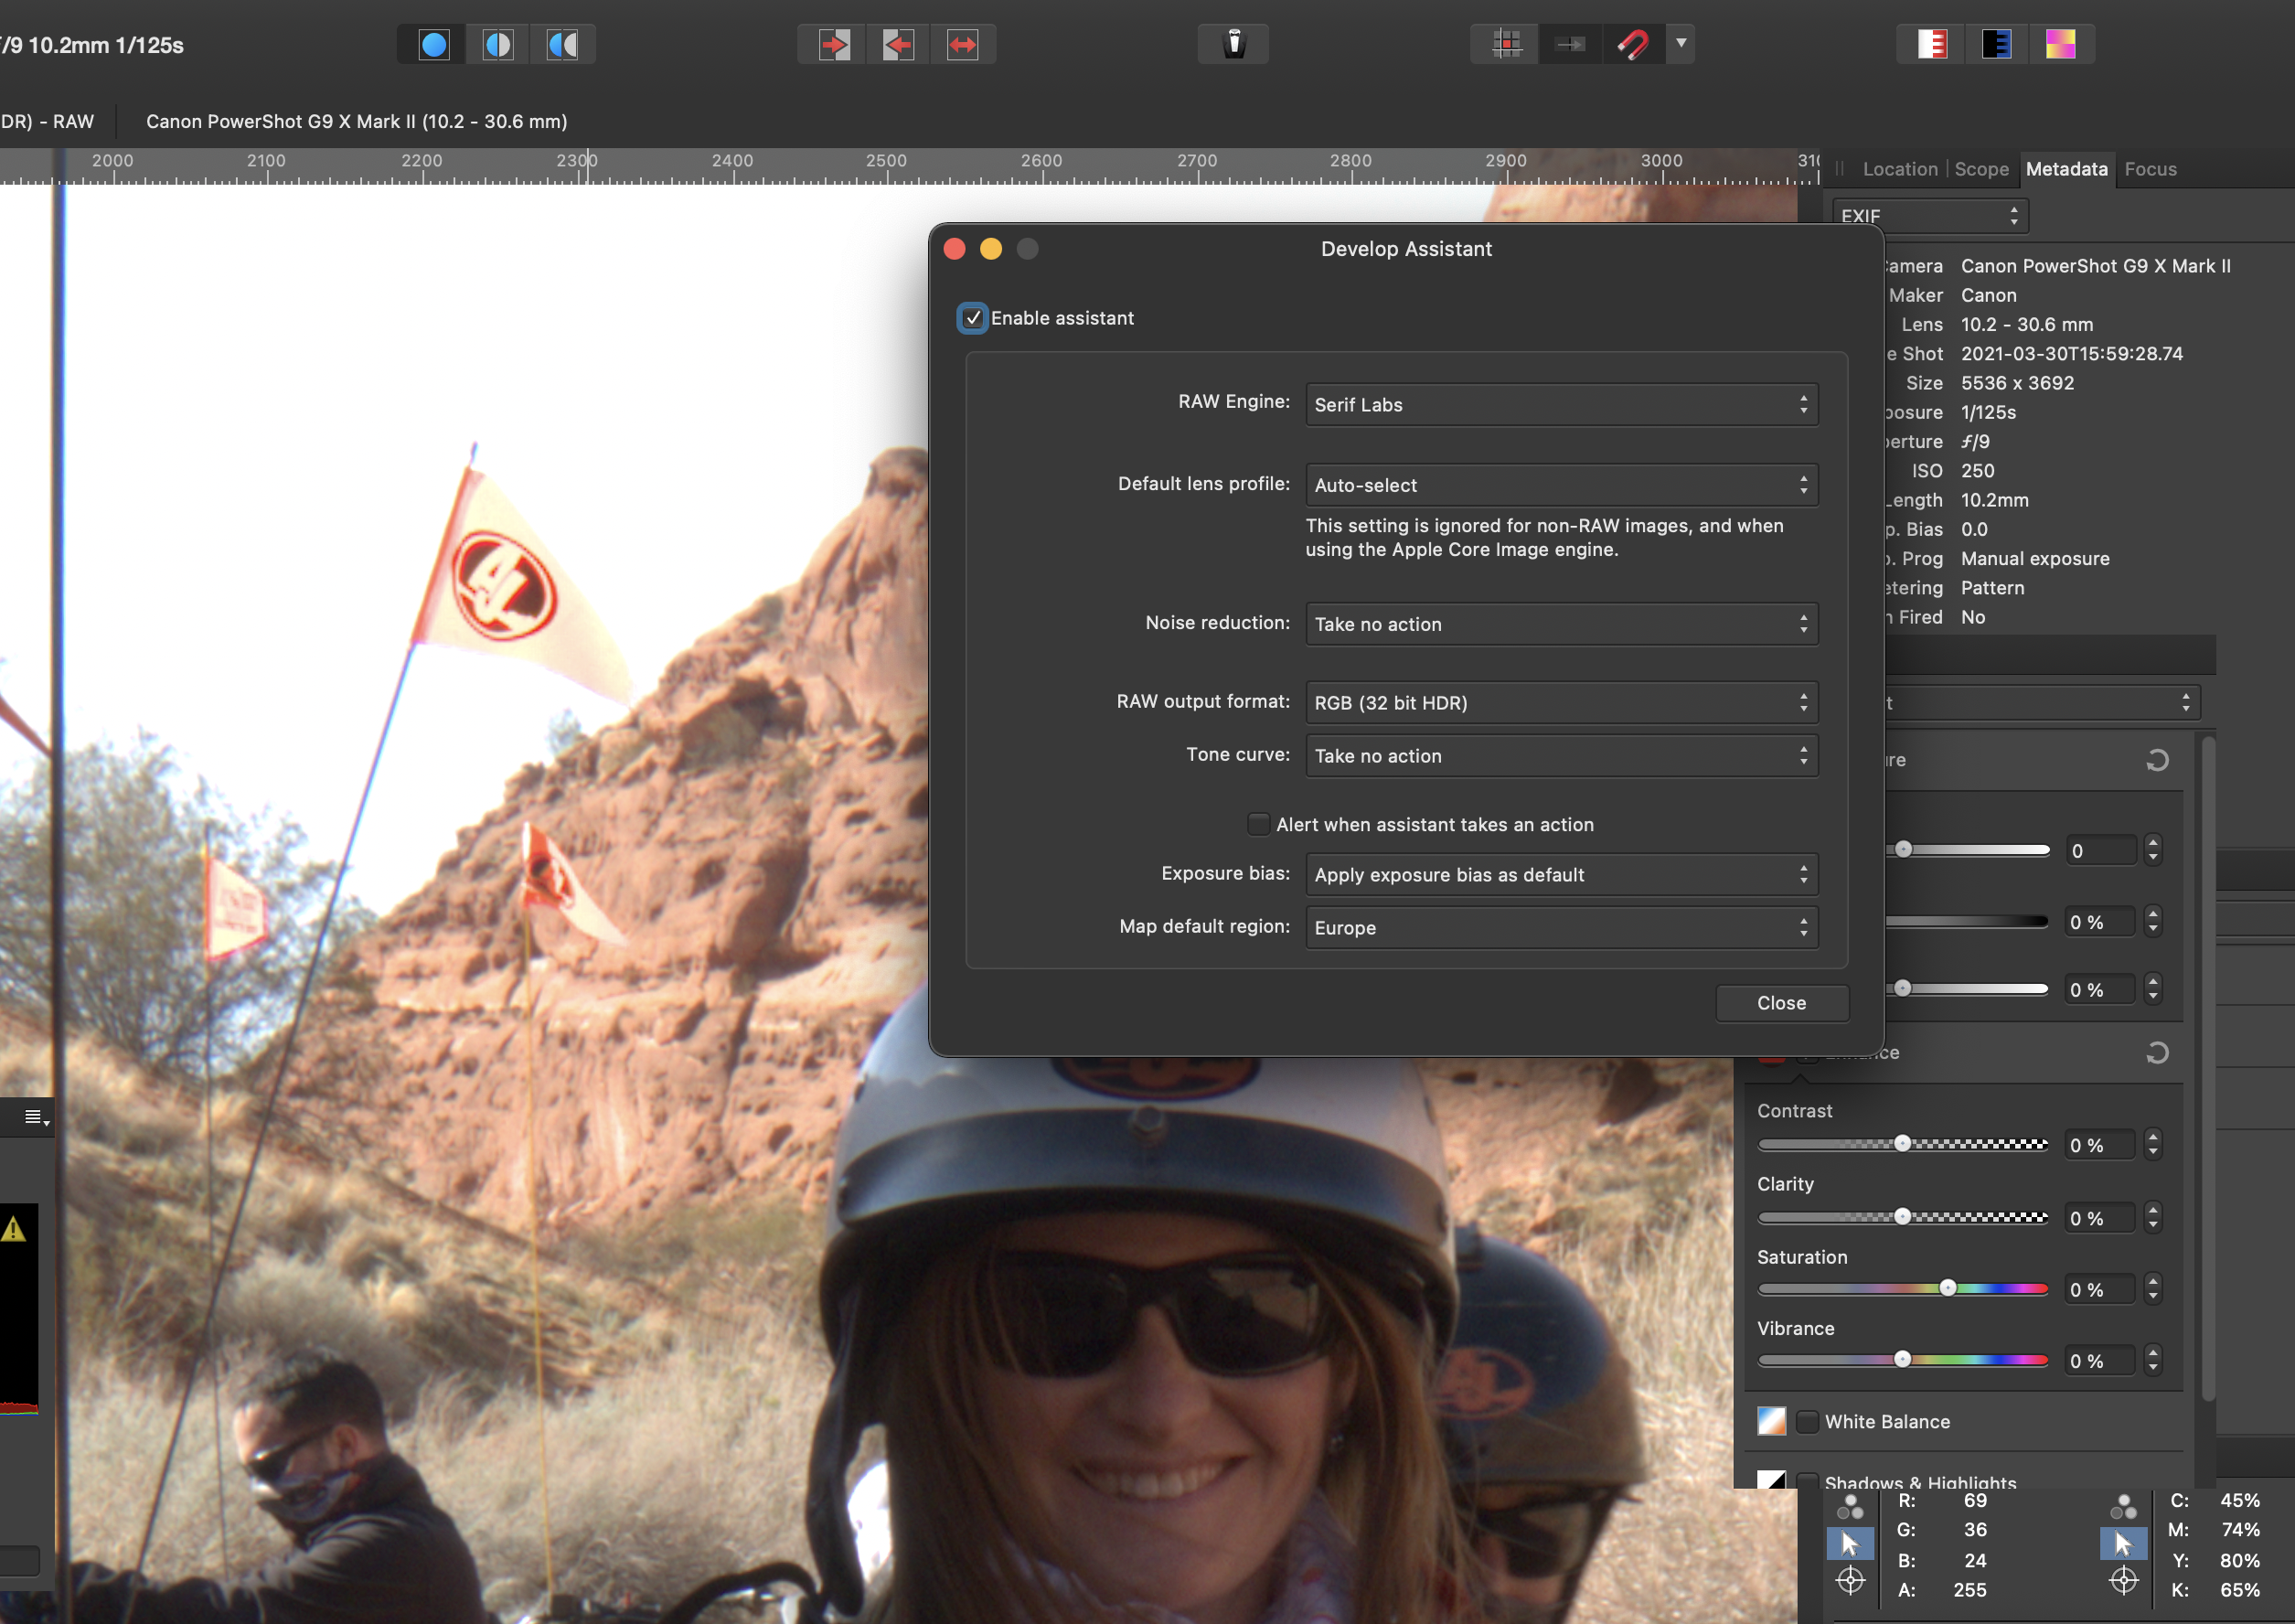Click the cursor sampler icon beside the CMYK readout
The image size is (2295, 1624).
[x=2123, y=1544]
